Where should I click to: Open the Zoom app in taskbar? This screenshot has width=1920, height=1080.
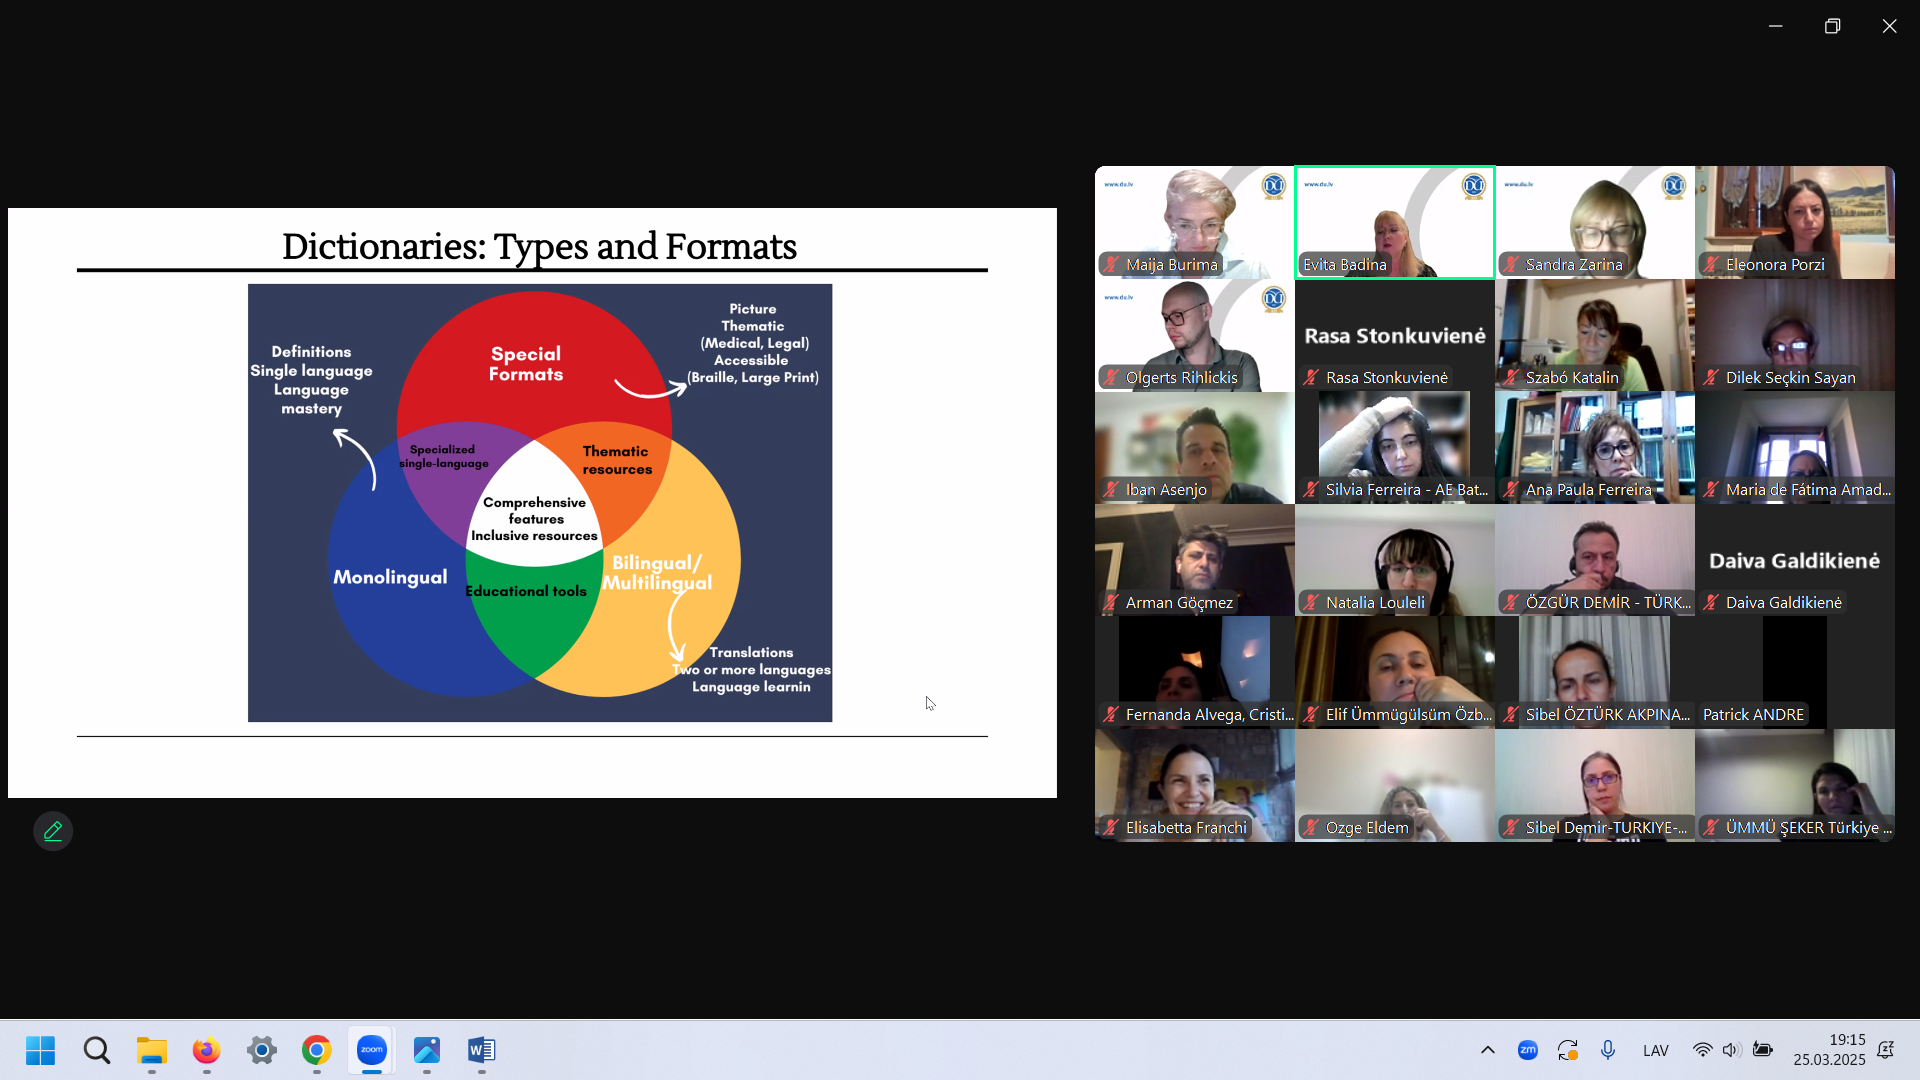pyautogui.click(x=372, y=1050)
